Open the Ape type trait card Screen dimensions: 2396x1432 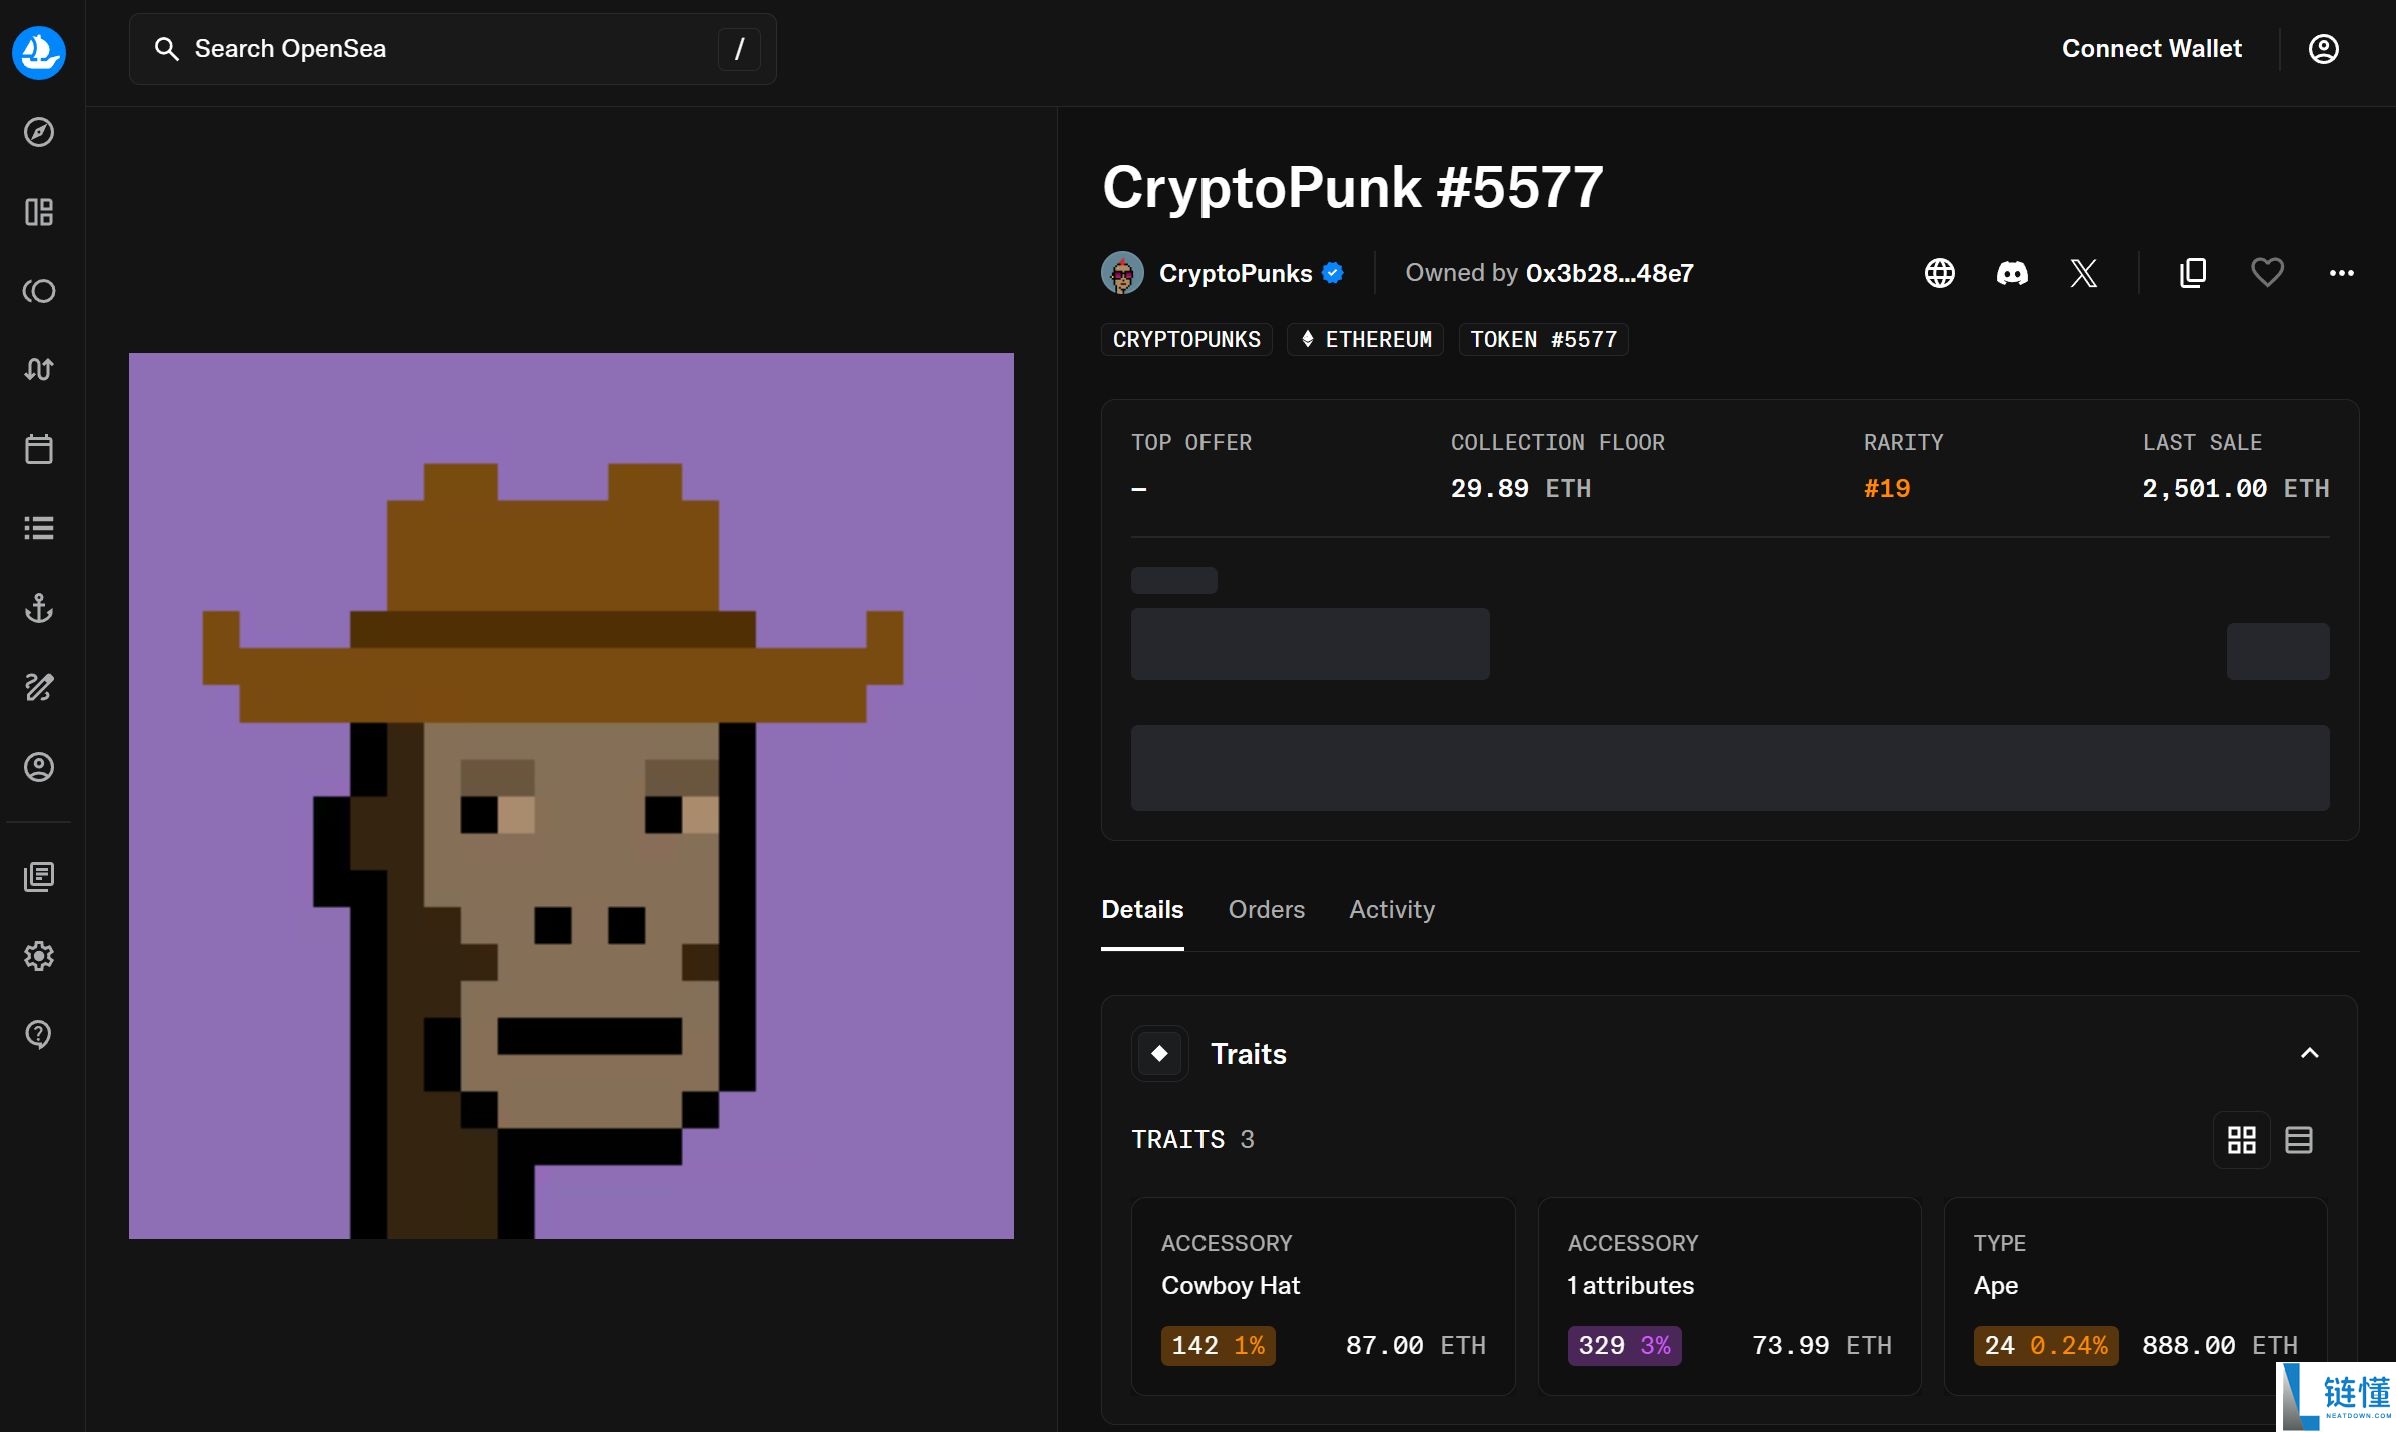[x=2136, y=1296]
